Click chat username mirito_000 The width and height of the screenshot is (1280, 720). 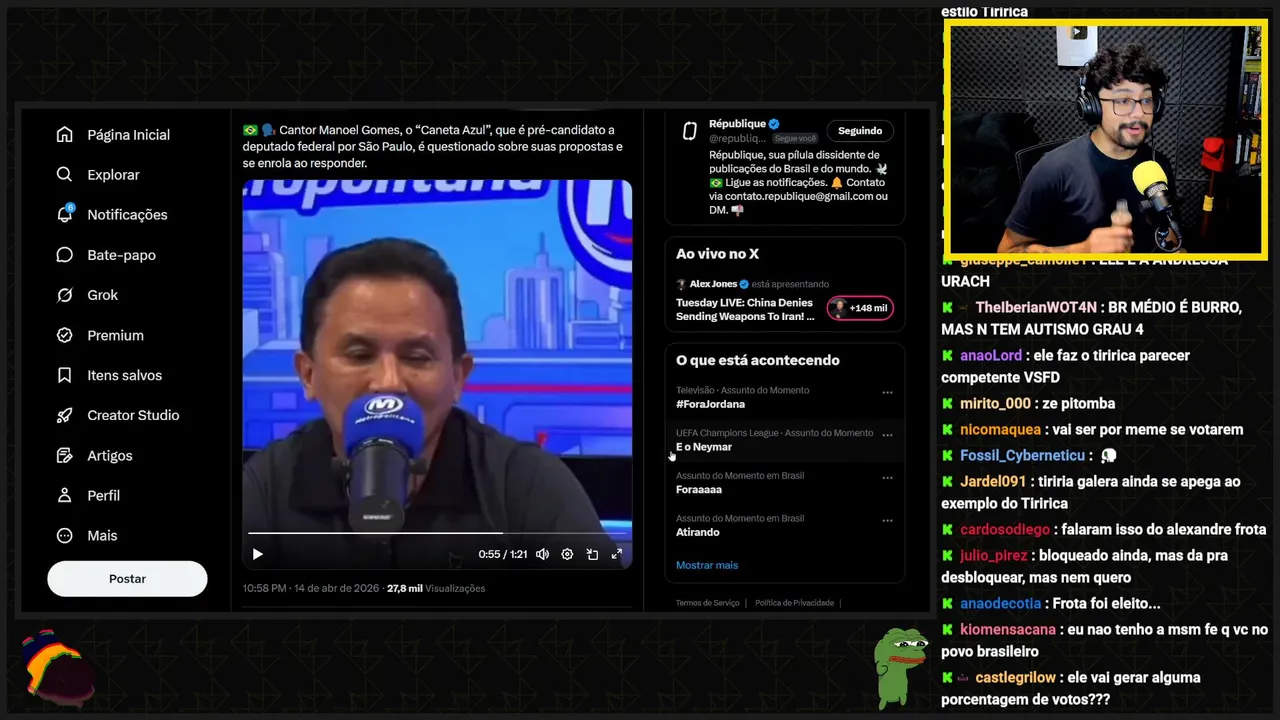[x=995, y=403]
